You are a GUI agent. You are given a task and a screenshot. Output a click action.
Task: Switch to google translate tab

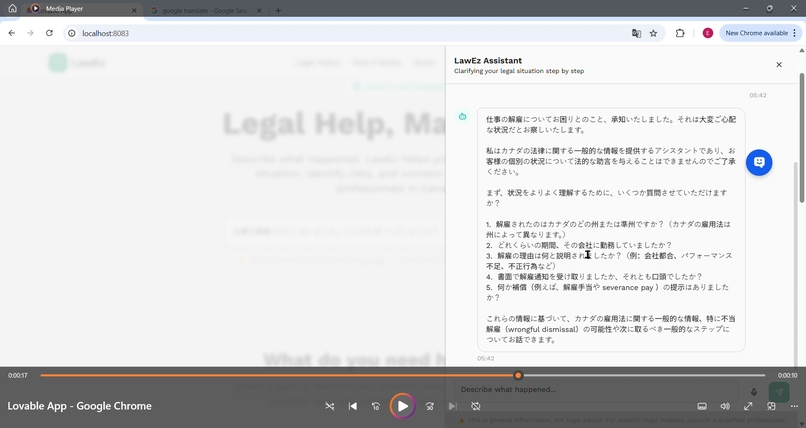point(205,10)
